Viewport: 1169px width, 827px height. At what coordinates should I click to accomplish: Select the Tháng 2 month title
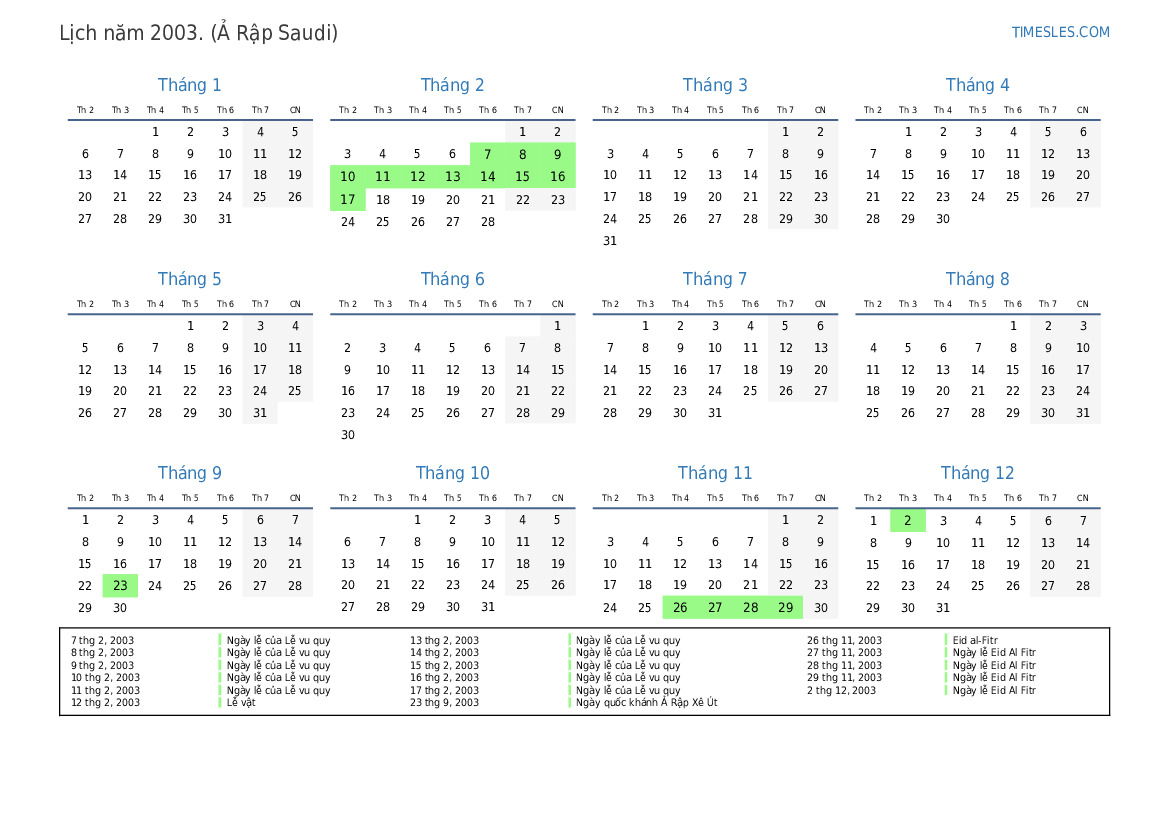pyautogui.click(x=452, y=85)
